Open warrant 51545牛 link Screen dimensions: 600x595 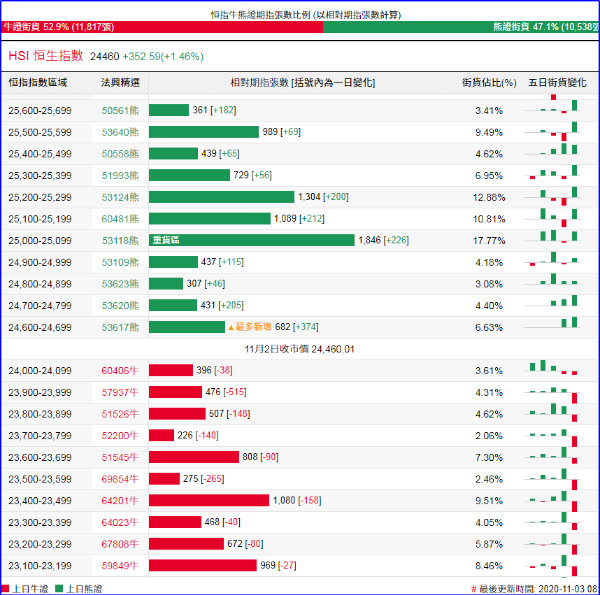[x=119, y=457]
